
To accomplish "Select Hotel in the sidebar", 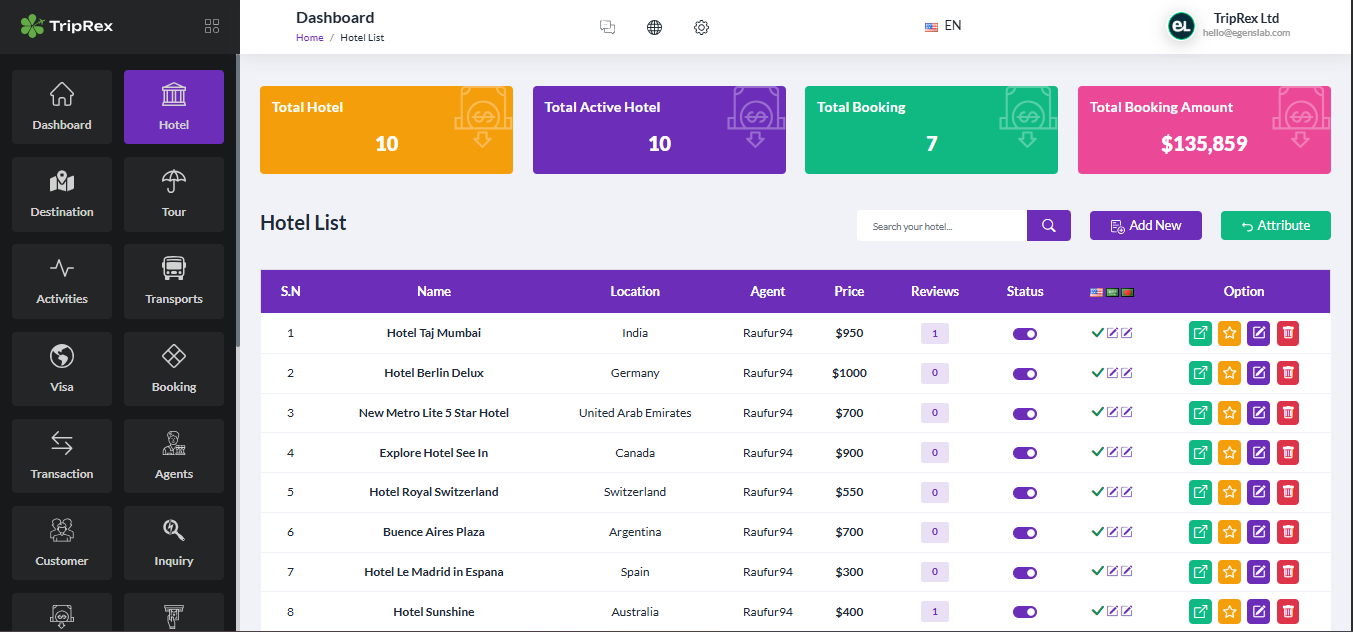I will pyautogui.click(x=174, y=107).
